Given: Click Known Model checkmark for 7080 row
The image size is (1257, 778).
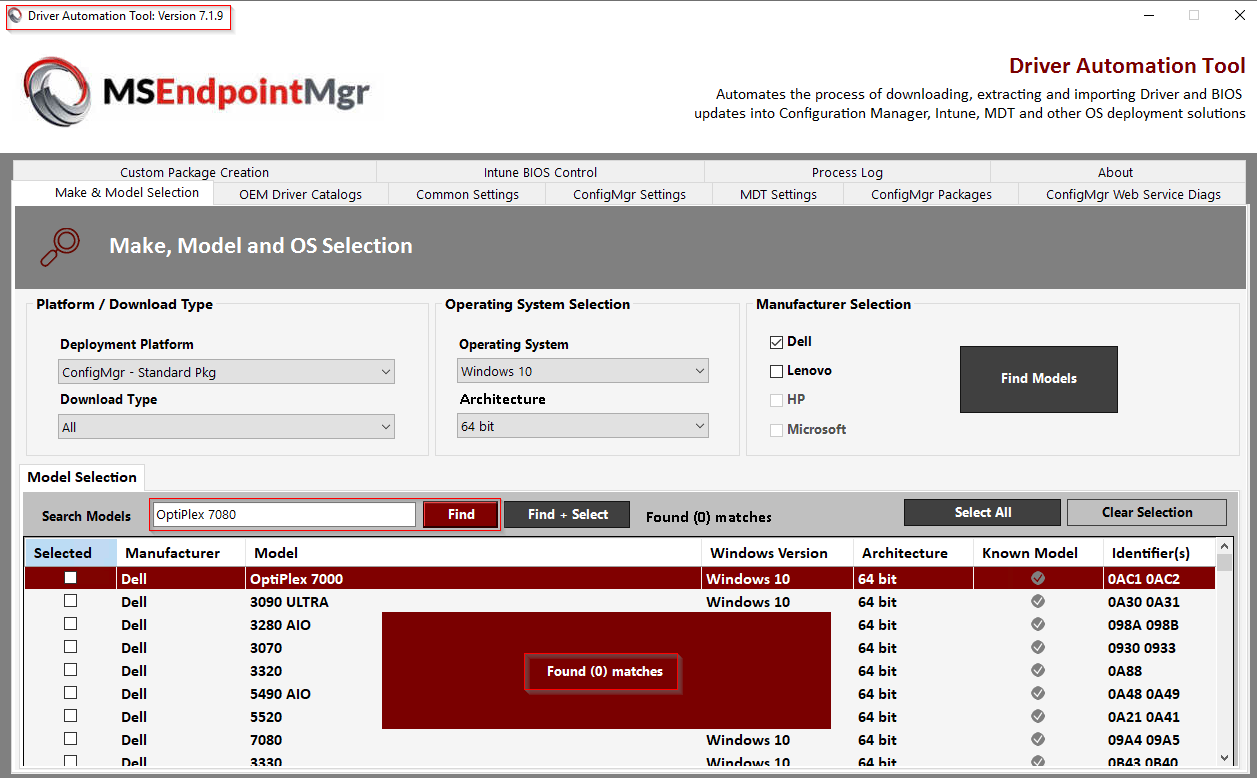Looking at the screenshot, I should coord(1038,739).
